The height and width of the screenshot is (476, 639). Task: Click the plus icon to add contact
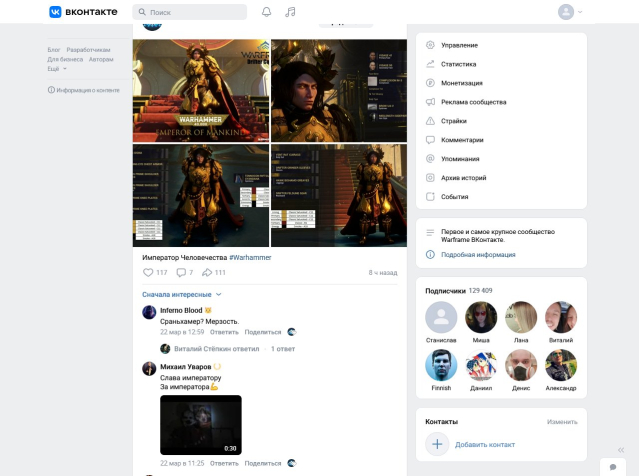[x=437, y=444]
